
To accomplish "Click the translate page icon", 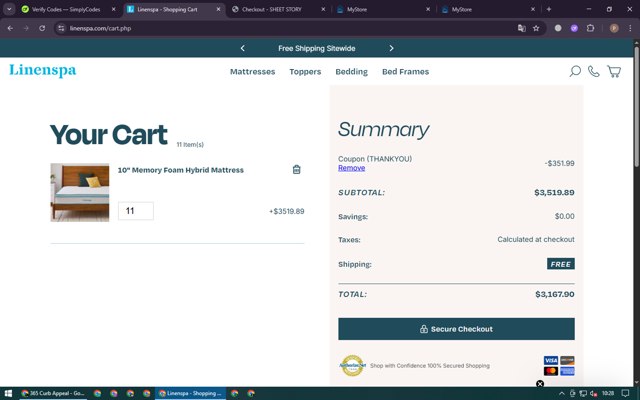I will [x=522, y=28].
